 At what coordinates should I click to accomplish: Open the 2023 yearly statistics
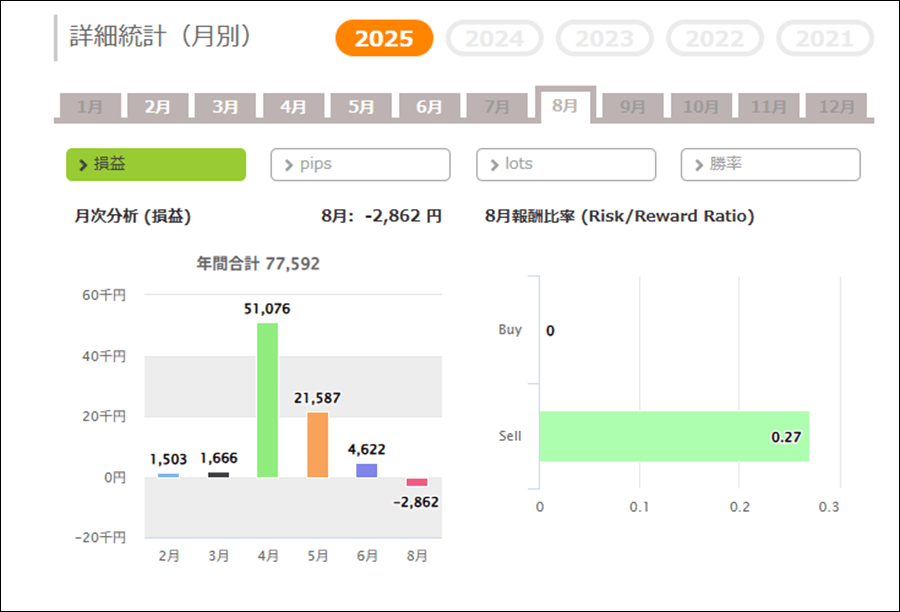tap(605, 39)
